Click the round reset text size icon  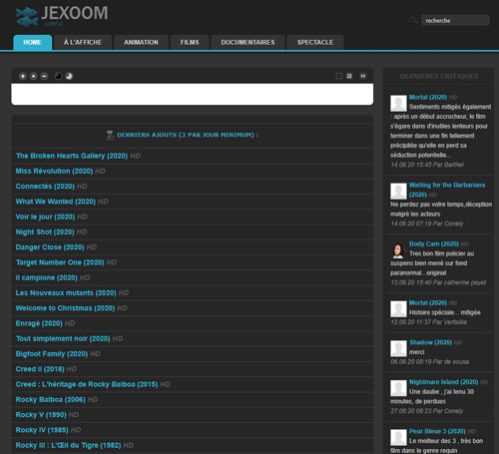pyautogui.click(x=33, y=76)
